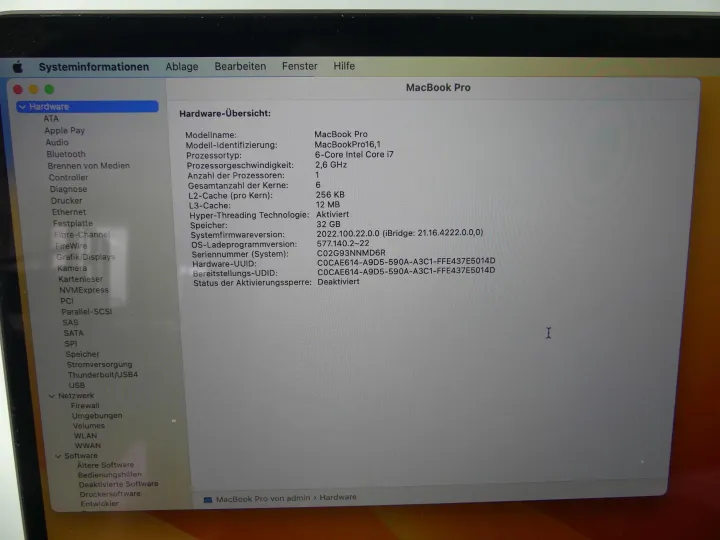Select Speicher in the sidebar
The width and height of the screenshot is (720, 540).
(82, 354)
